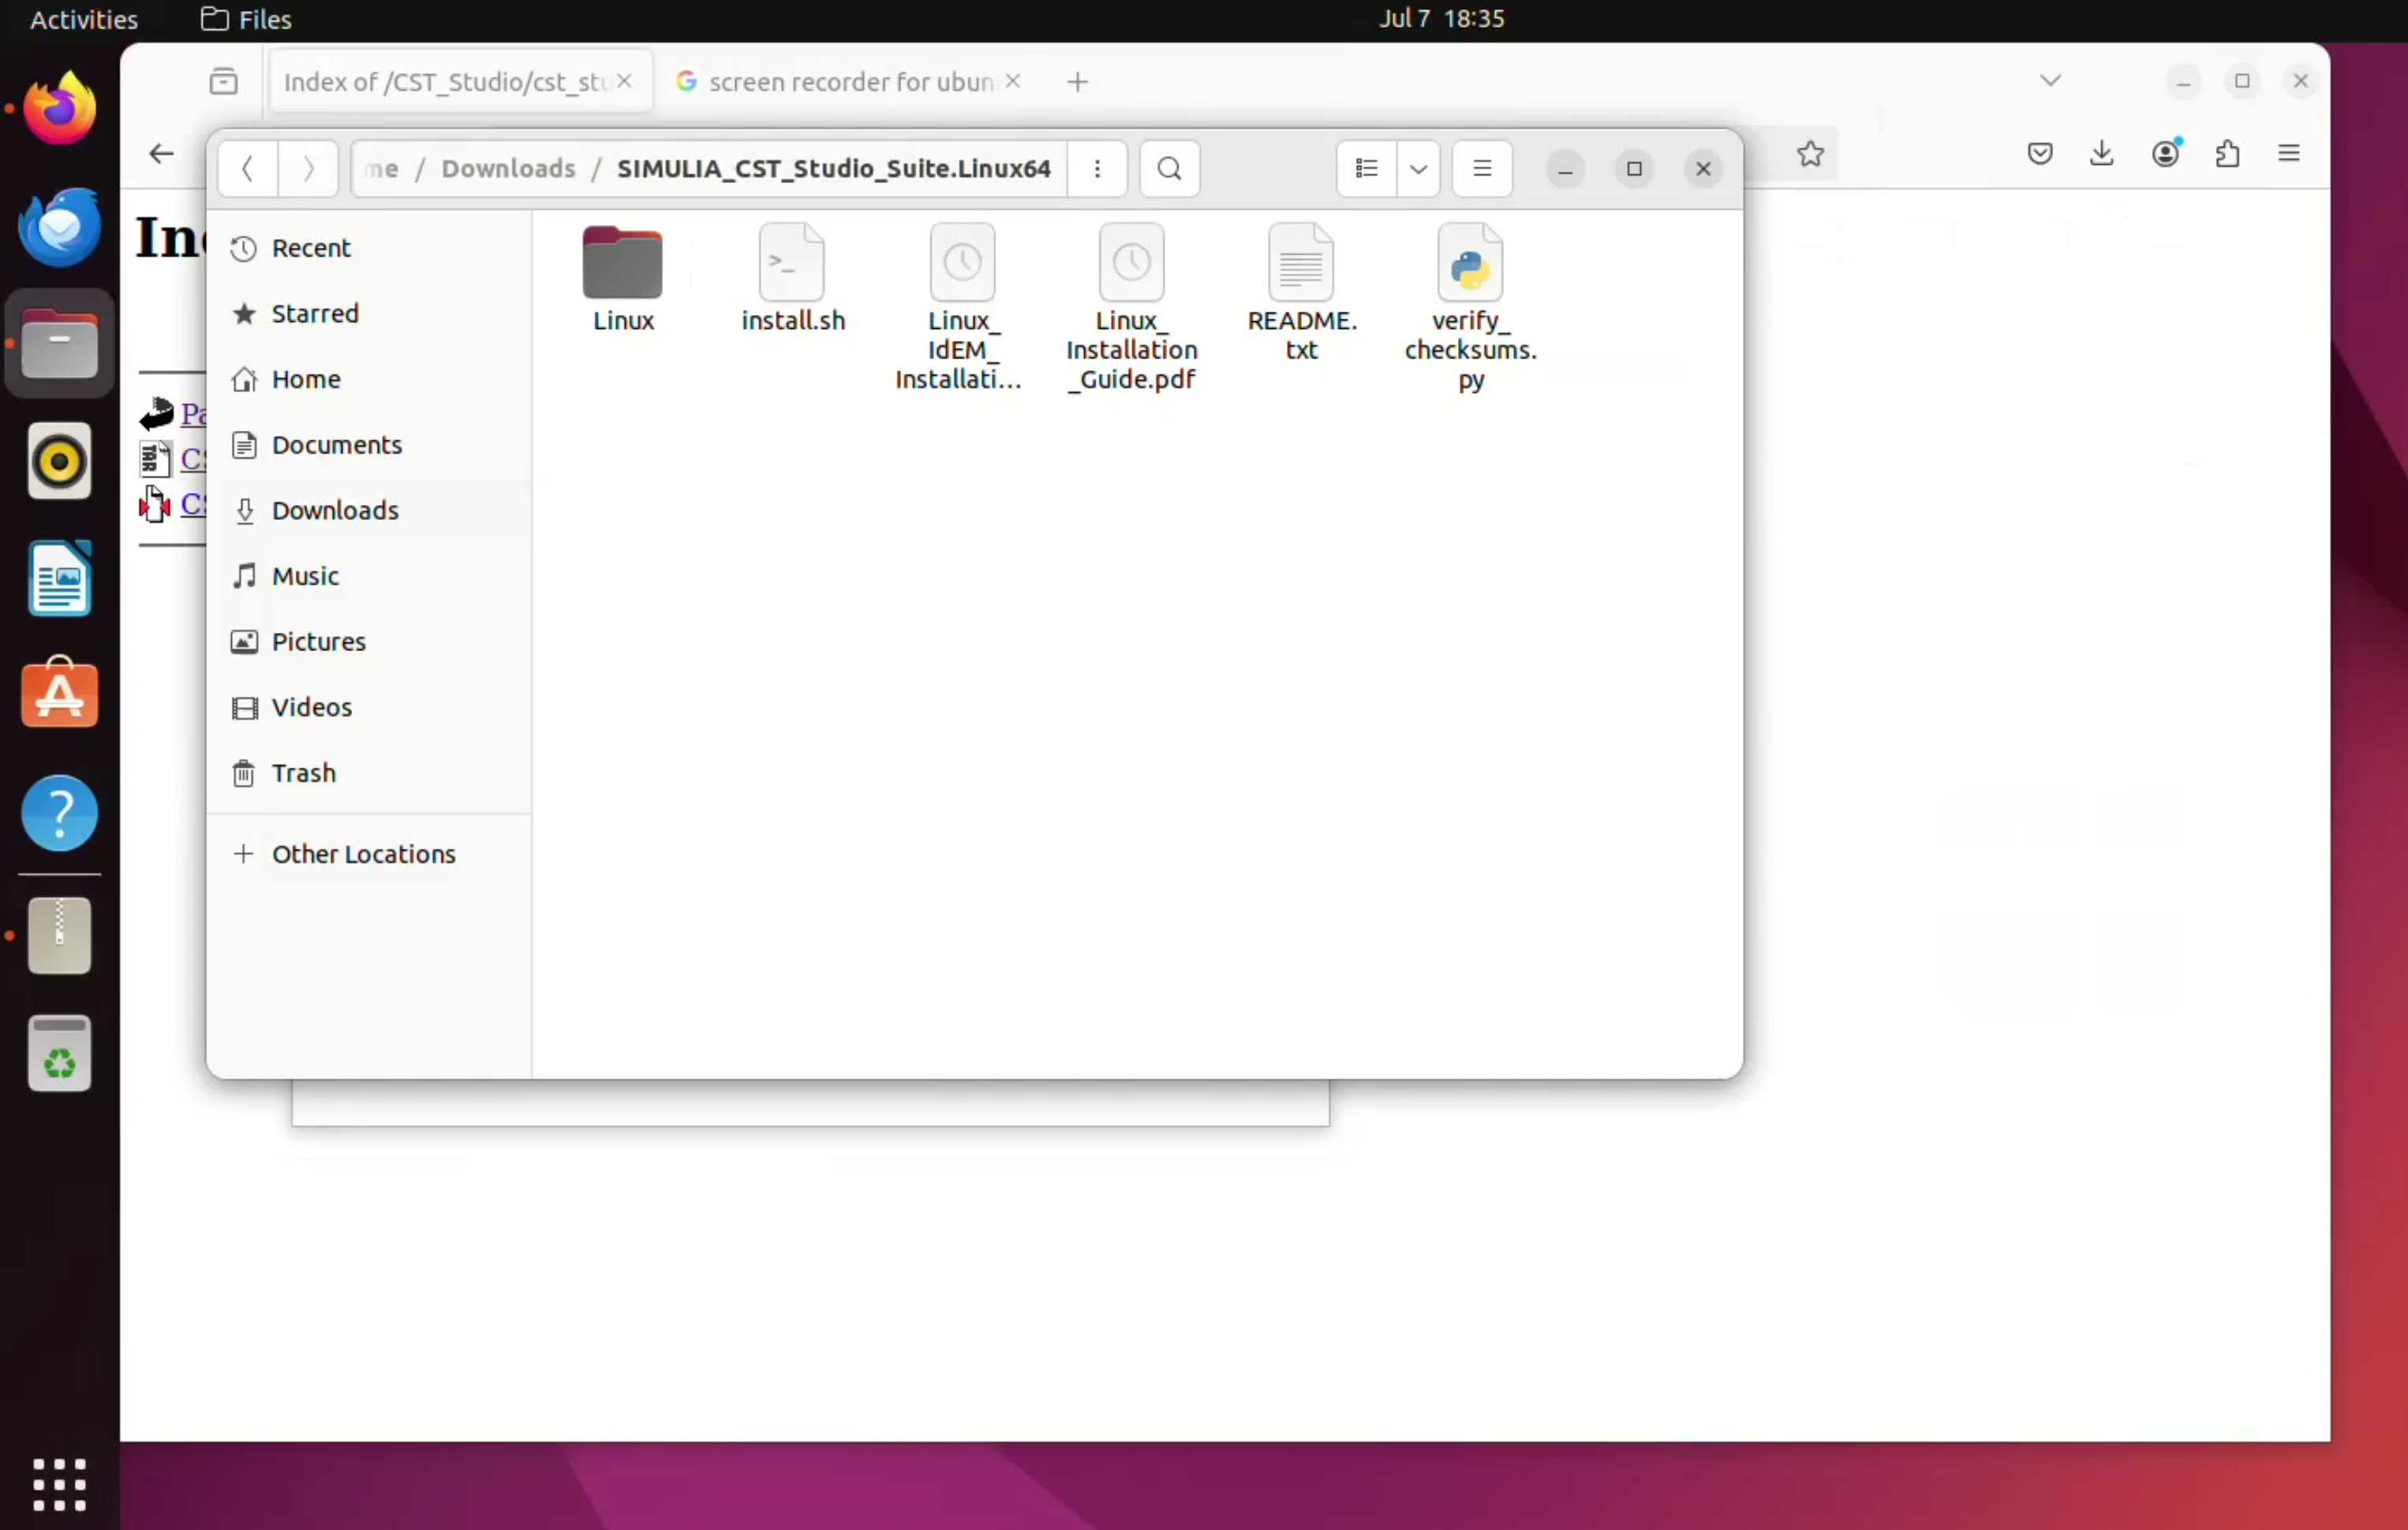Close the screen recorder tab
This screenshot has height=1530, width=2408.
click(x=1012, y=81)
